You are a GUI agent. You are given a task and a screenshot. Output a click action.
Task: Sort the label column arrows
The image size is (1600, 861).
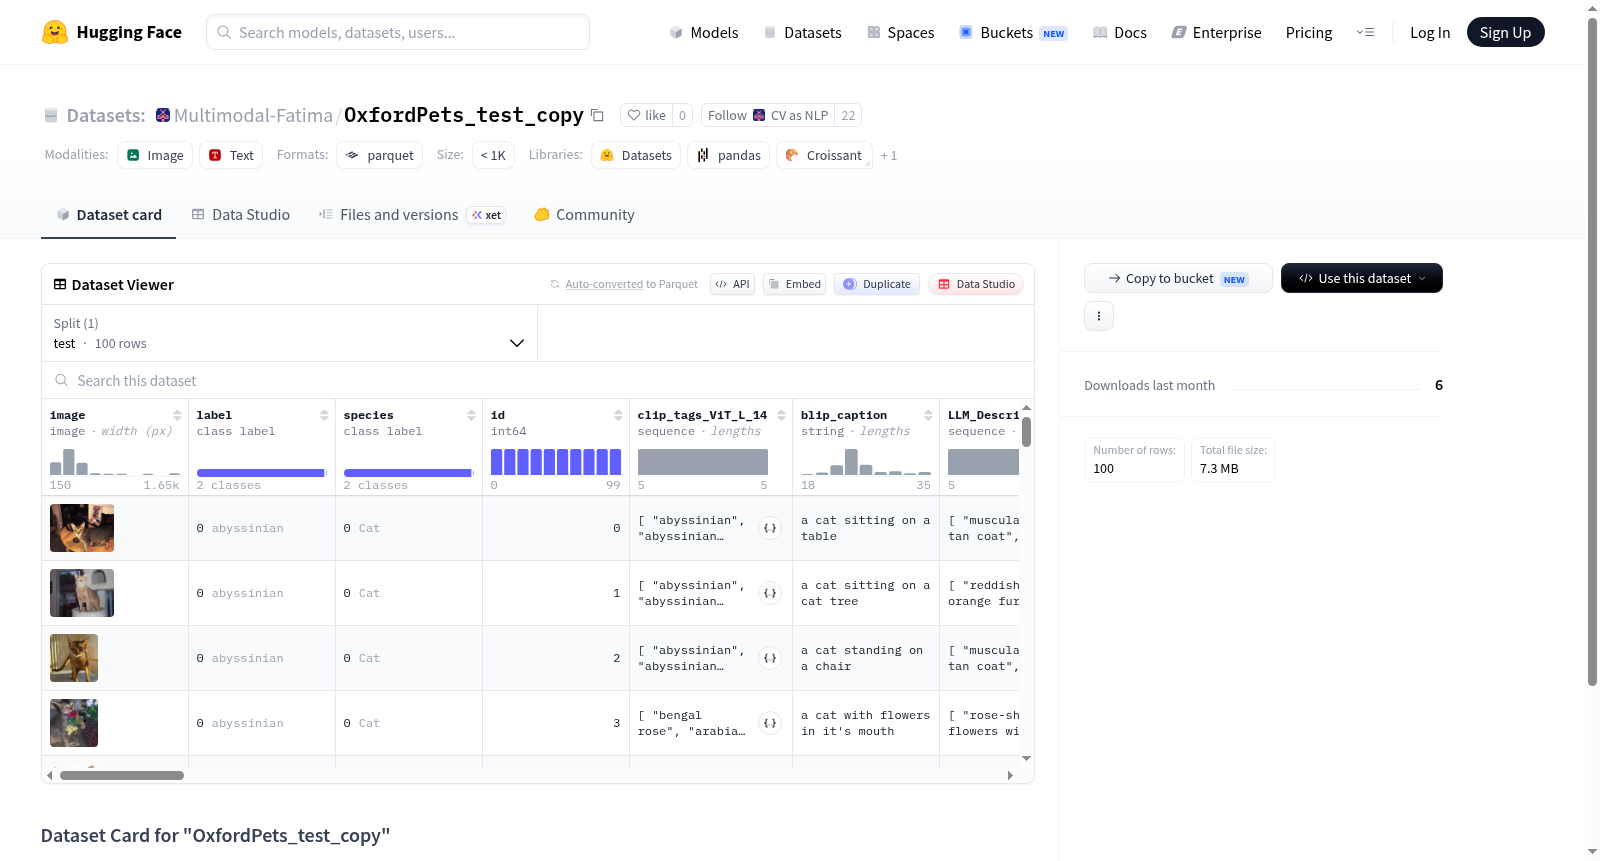[324, 415]
